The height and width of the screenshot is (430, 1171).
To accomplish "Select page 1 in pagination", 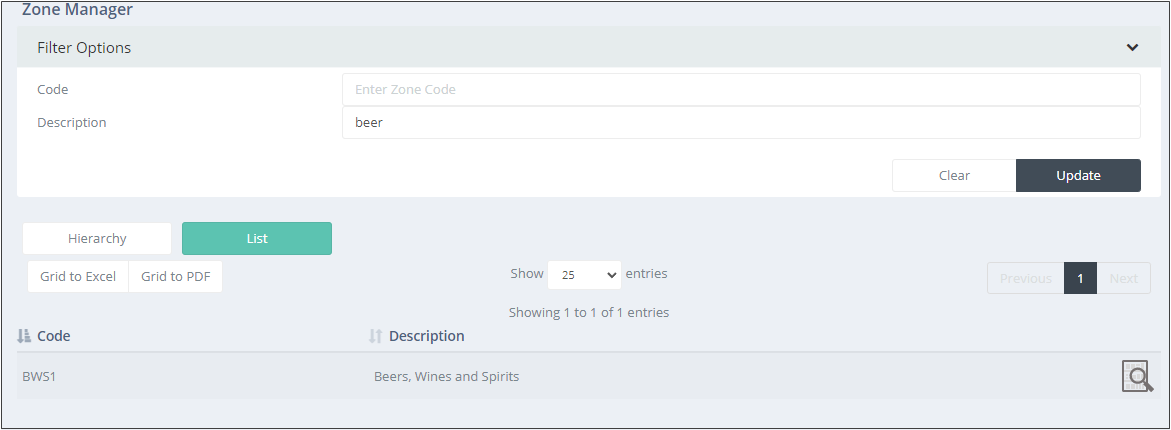I will pos(1081,278).
